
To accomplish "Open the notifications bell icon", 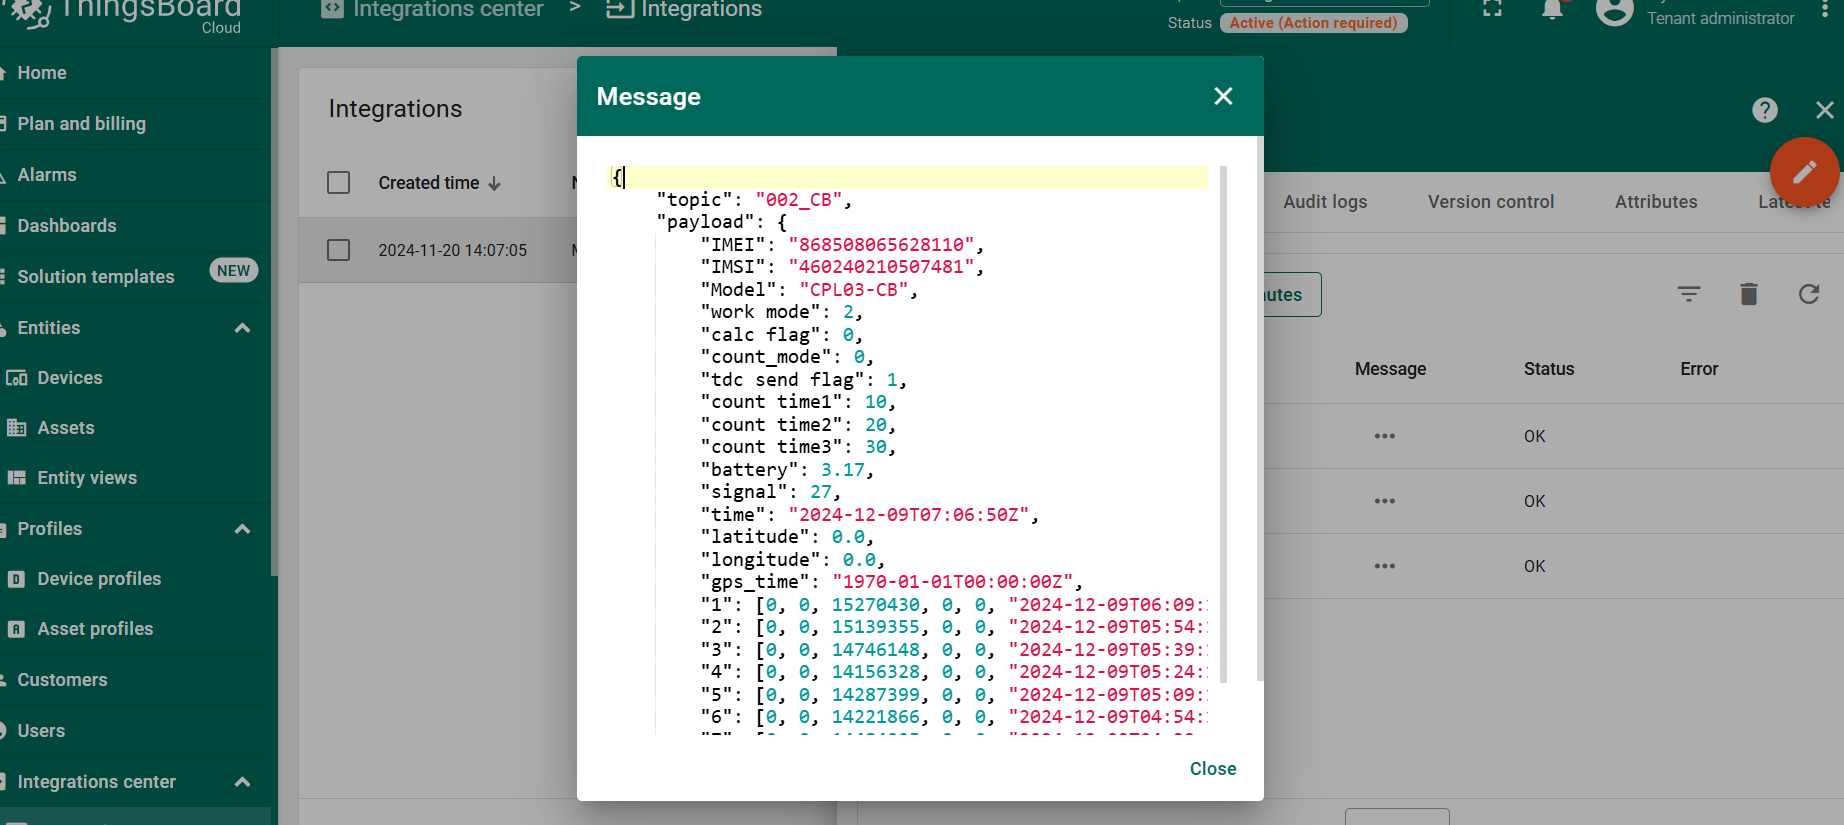I will [1552, 9].
